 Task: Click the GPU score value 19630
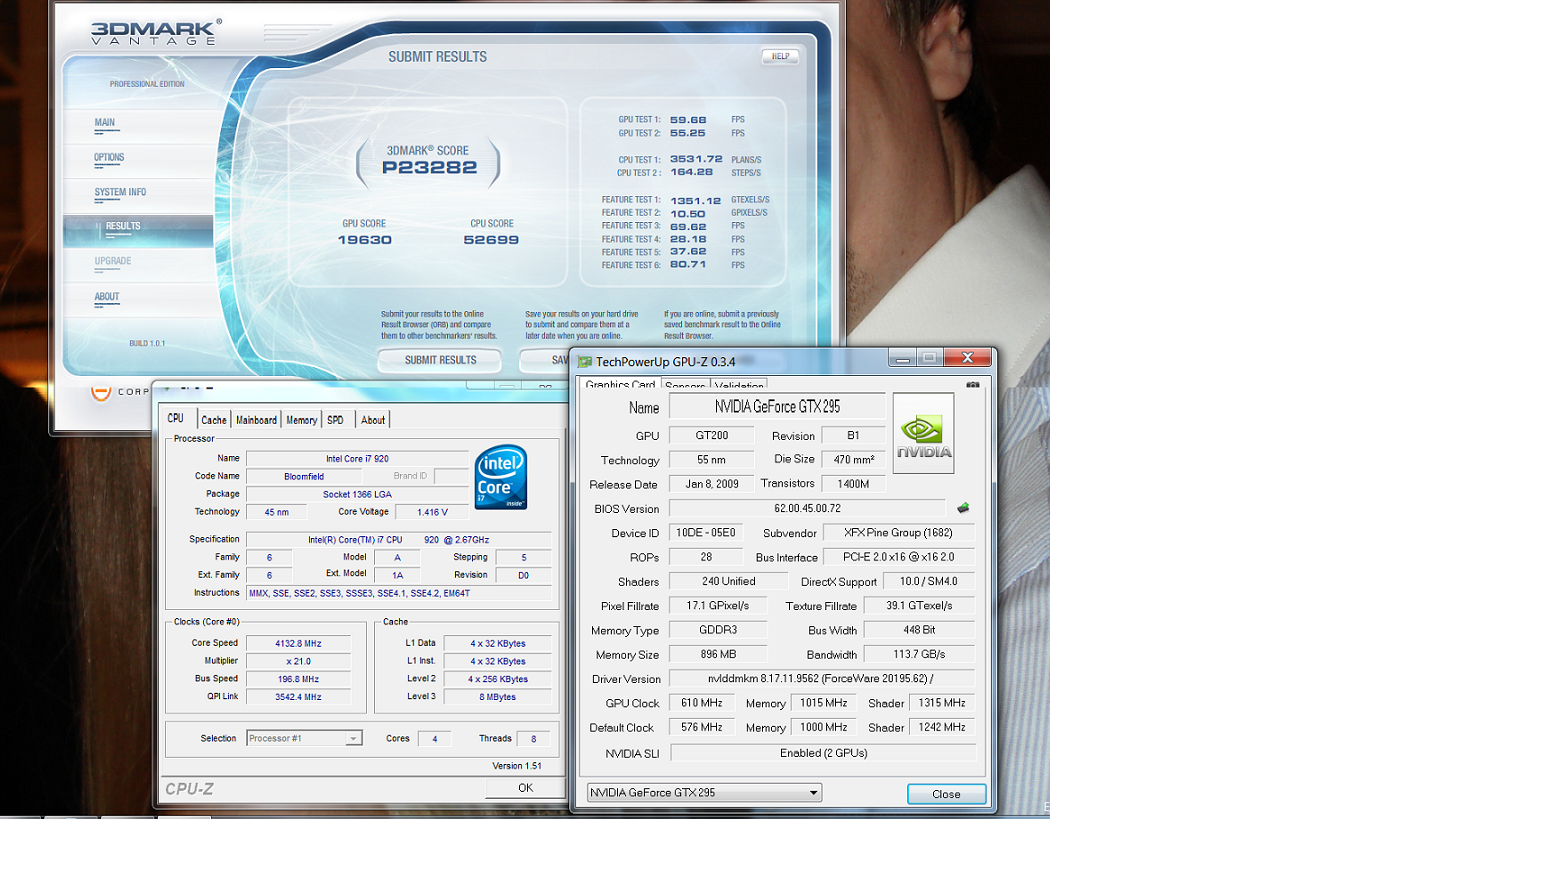pos(365,240)
